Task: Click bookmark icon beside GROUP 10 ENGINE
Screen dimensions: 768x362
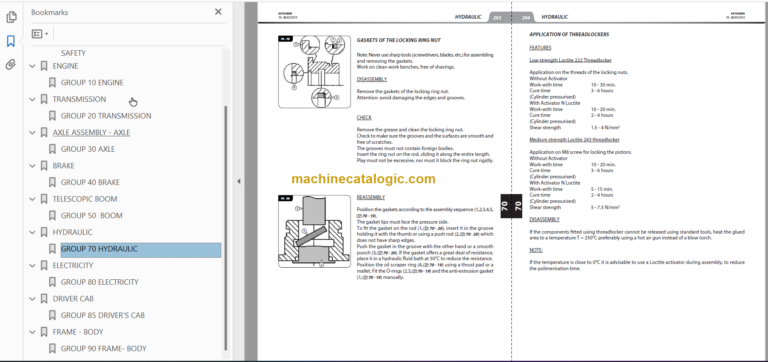Action: 52,83
